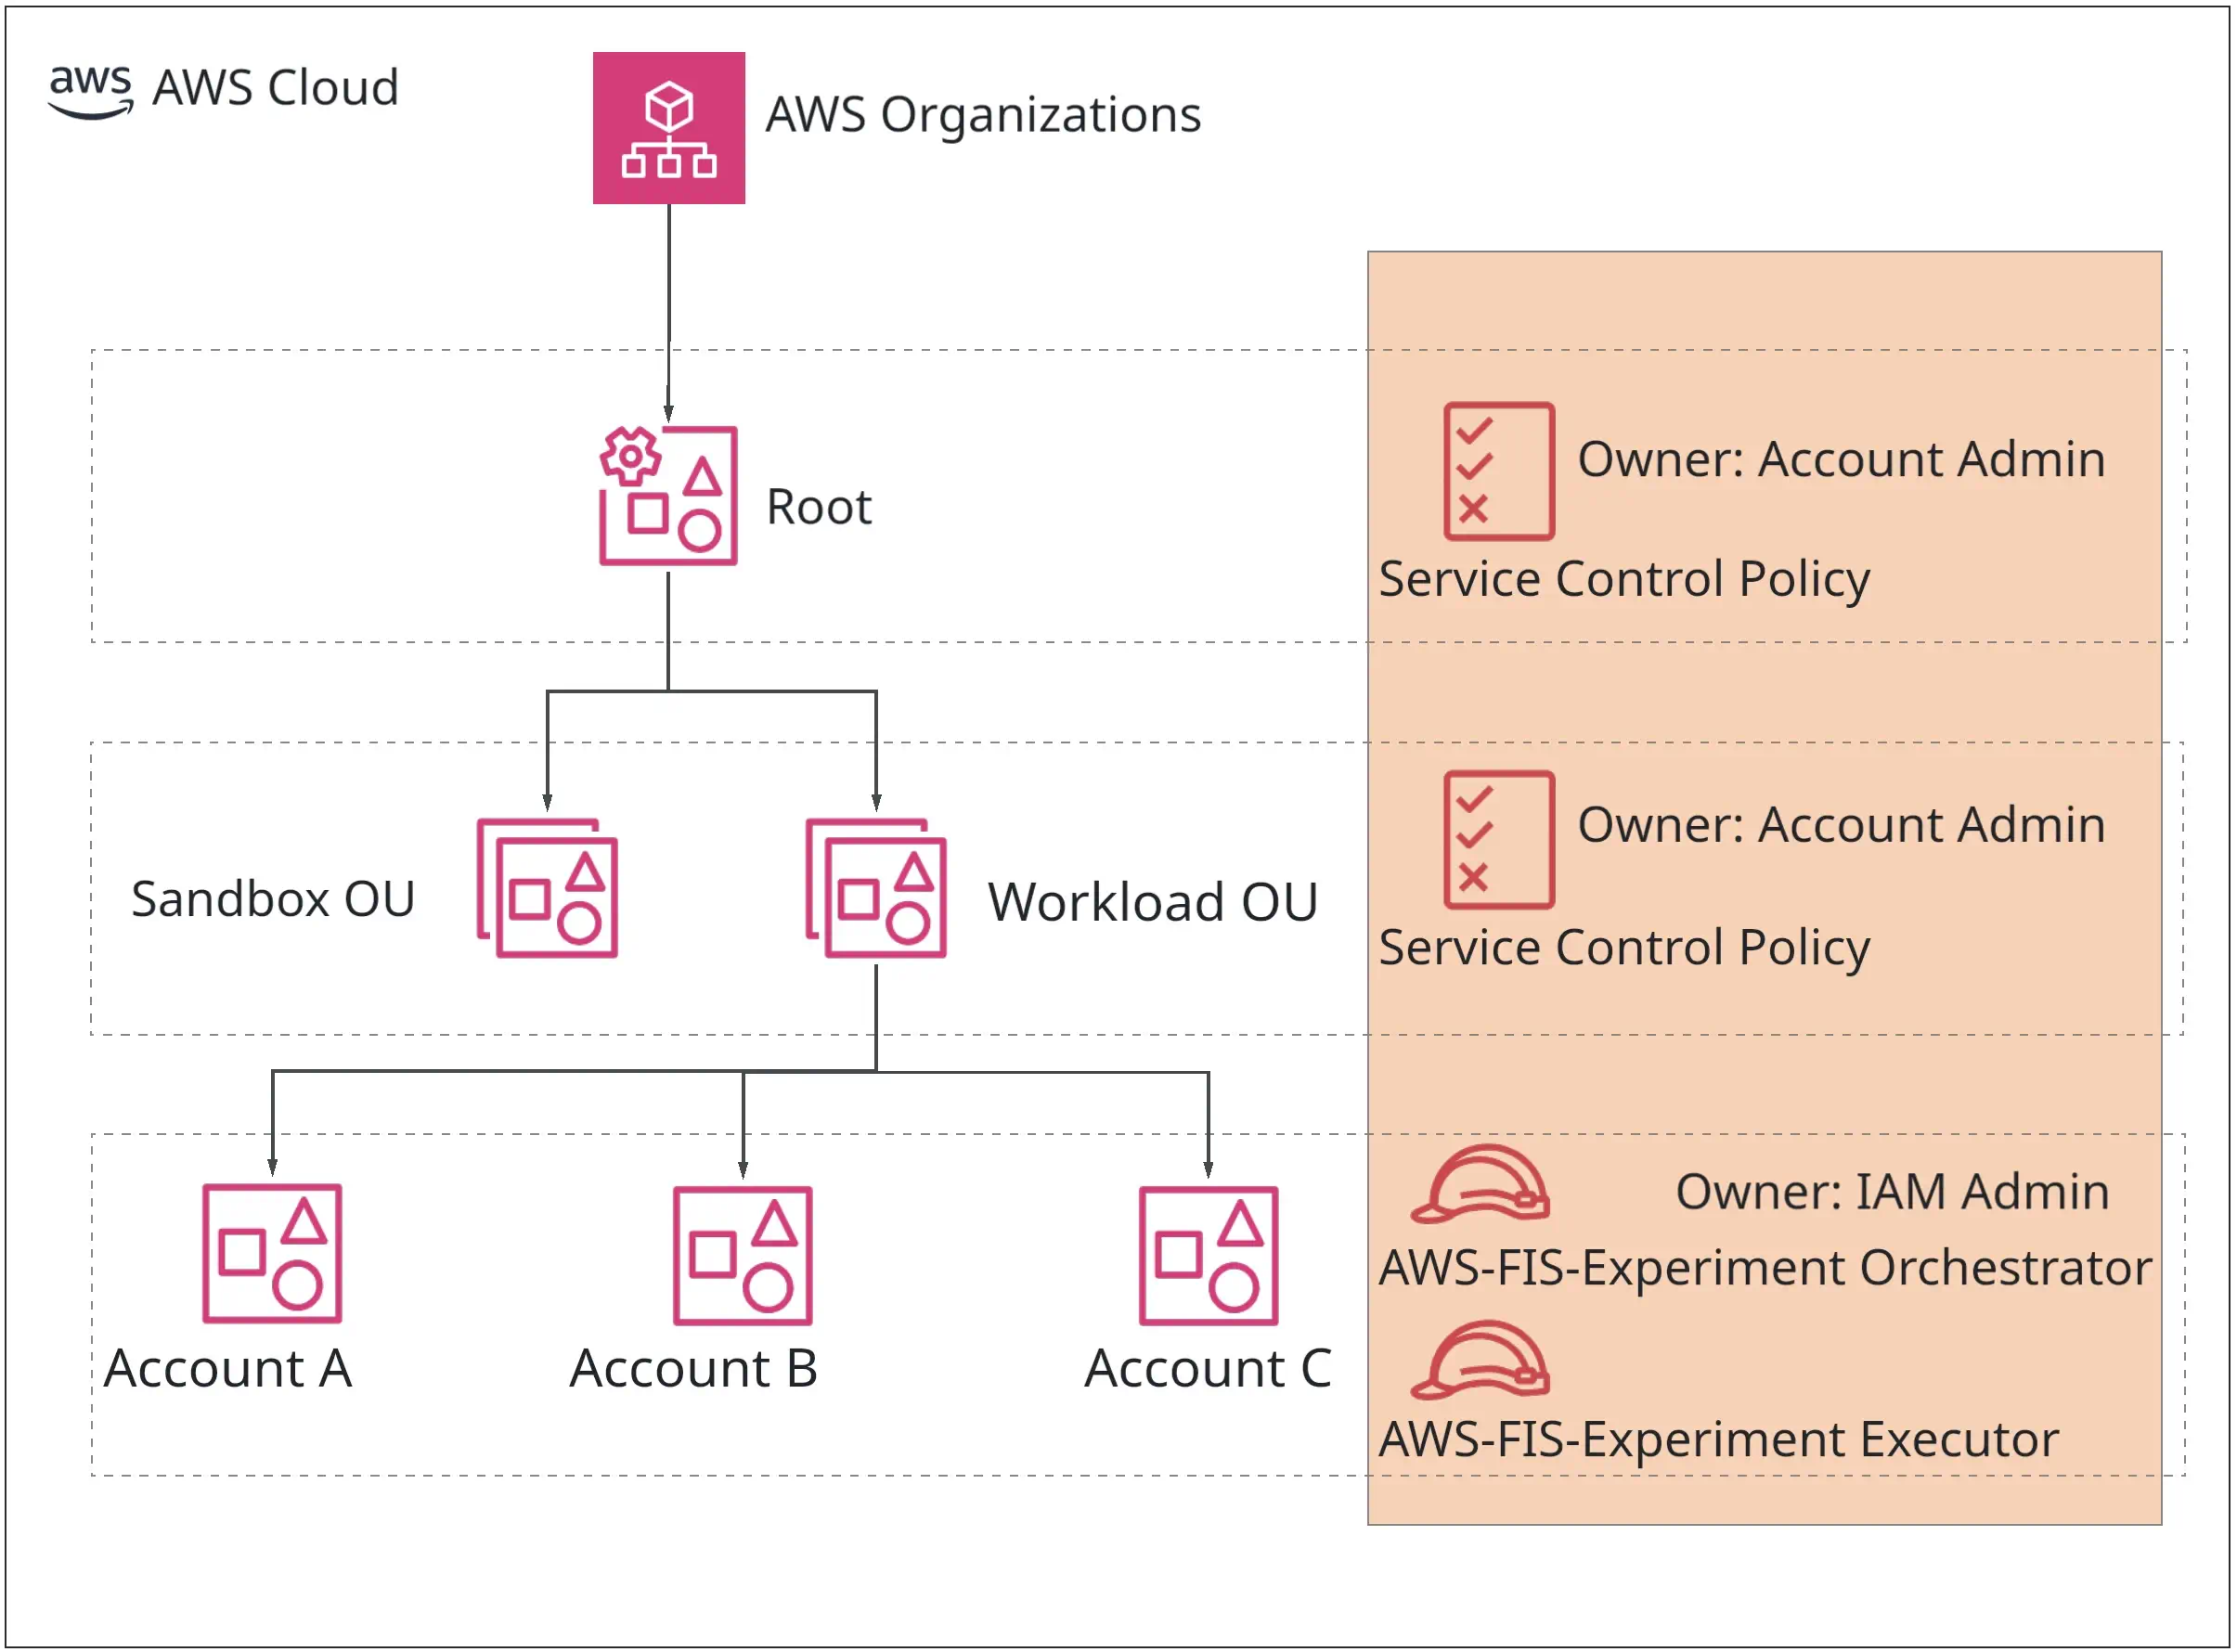This screenshot has height=1652, width=2237.
Task: Click 'Service Control Policy' text in Root row
Action: (x=1625, y=580)
